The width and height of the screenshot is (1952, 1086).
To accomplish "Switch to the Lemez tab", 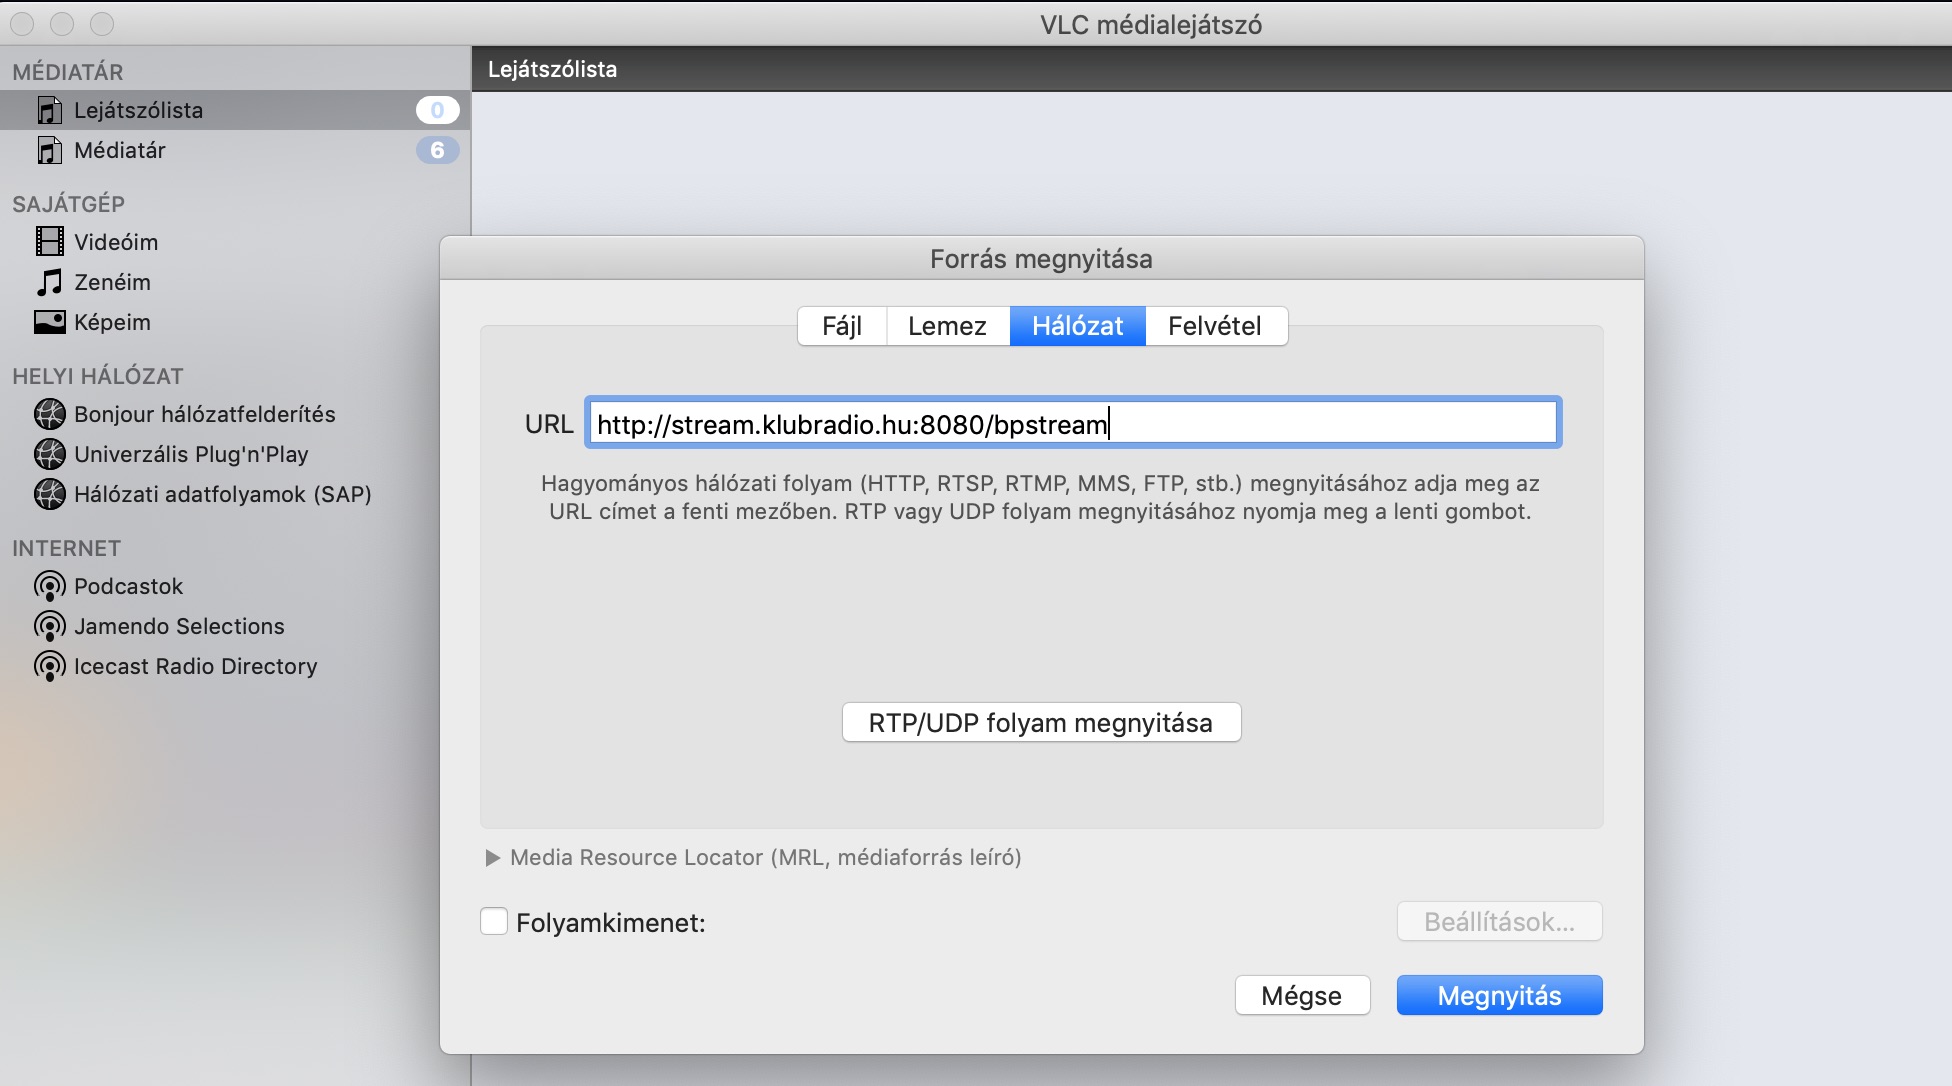I will coord(947,326).
